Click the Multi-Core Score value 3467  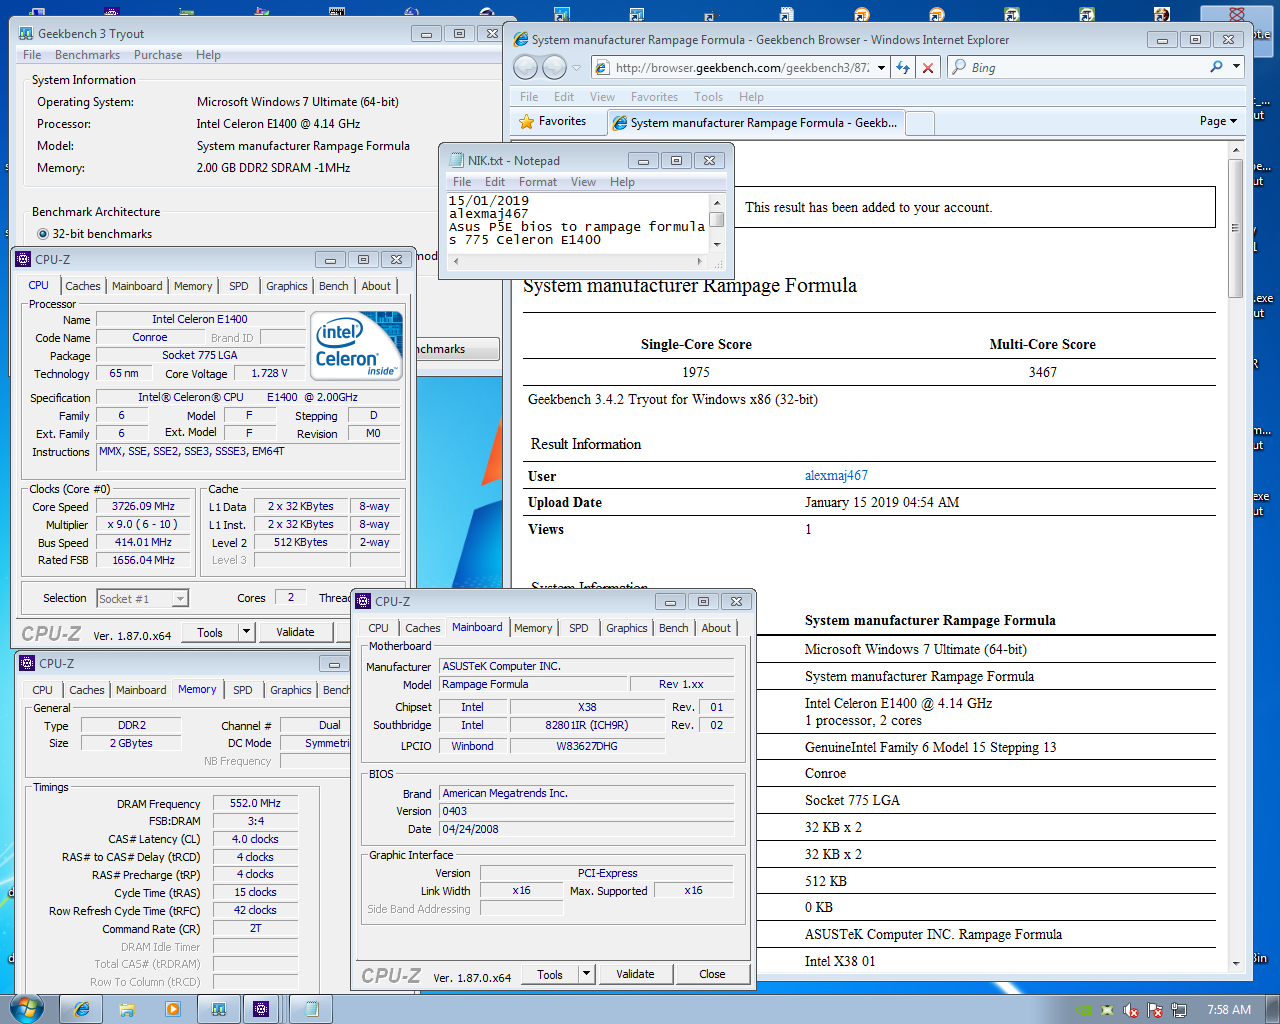click(1043, 372)
